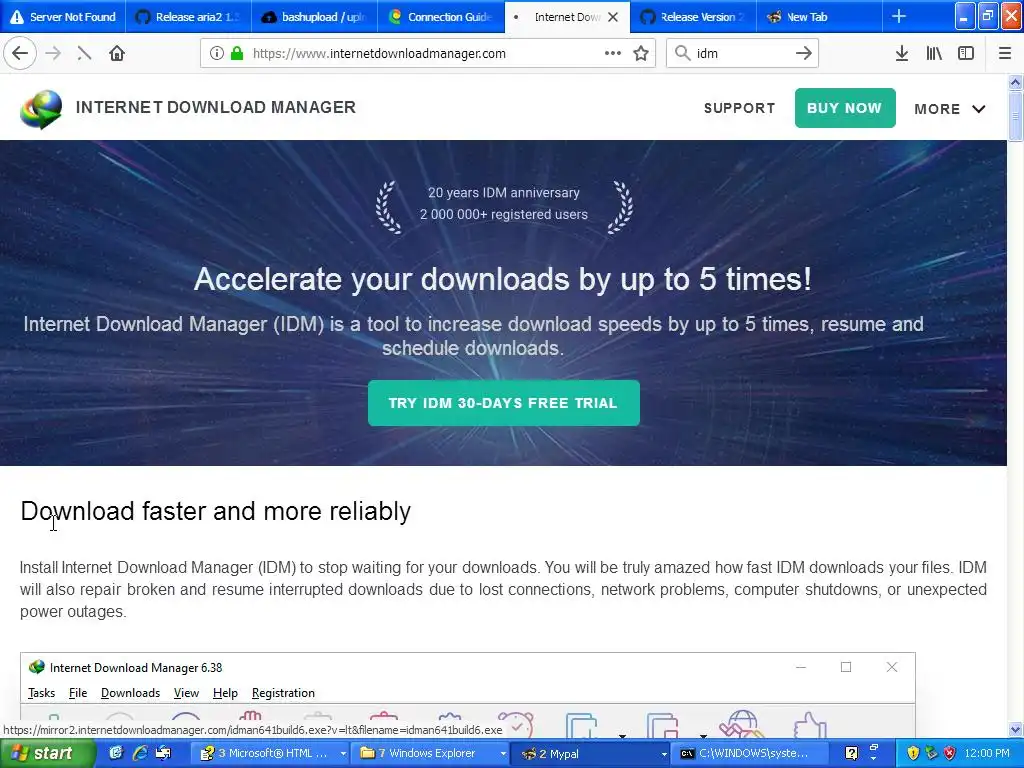Screen dimensions: 1024x768
Task: Expand the MORE dropdown menu
Action: pyautogui.click(x=950, y=109)
